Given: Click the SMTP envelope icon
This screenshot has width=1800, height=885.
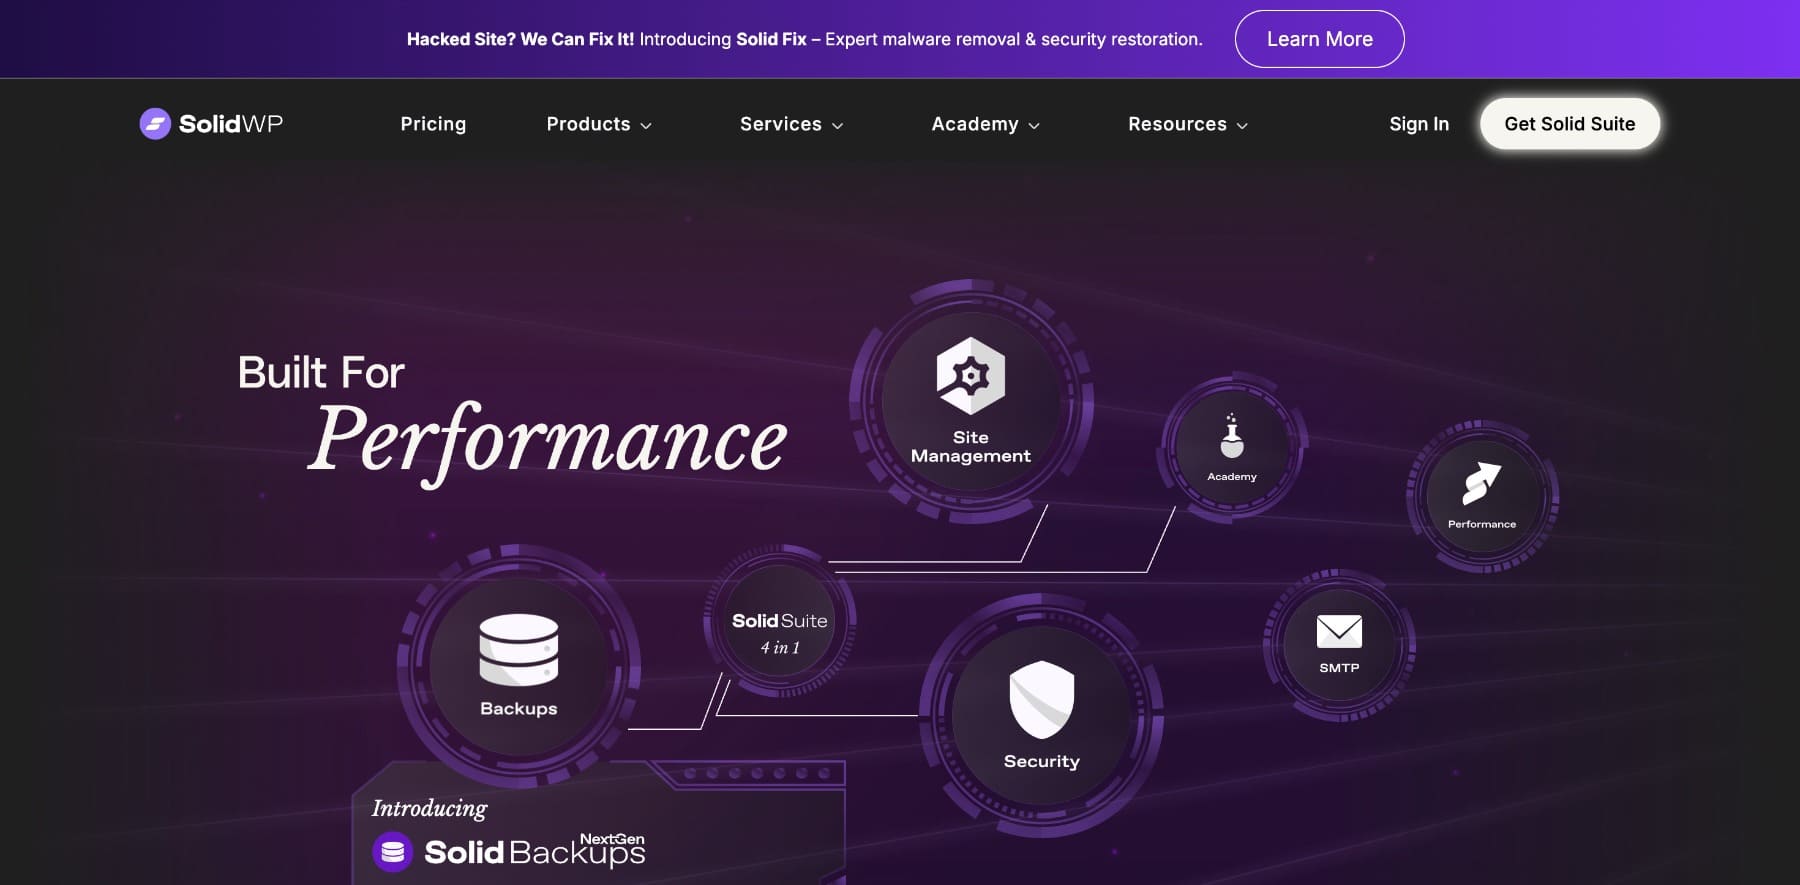Looking at the screenshot, I should 1339,632.
